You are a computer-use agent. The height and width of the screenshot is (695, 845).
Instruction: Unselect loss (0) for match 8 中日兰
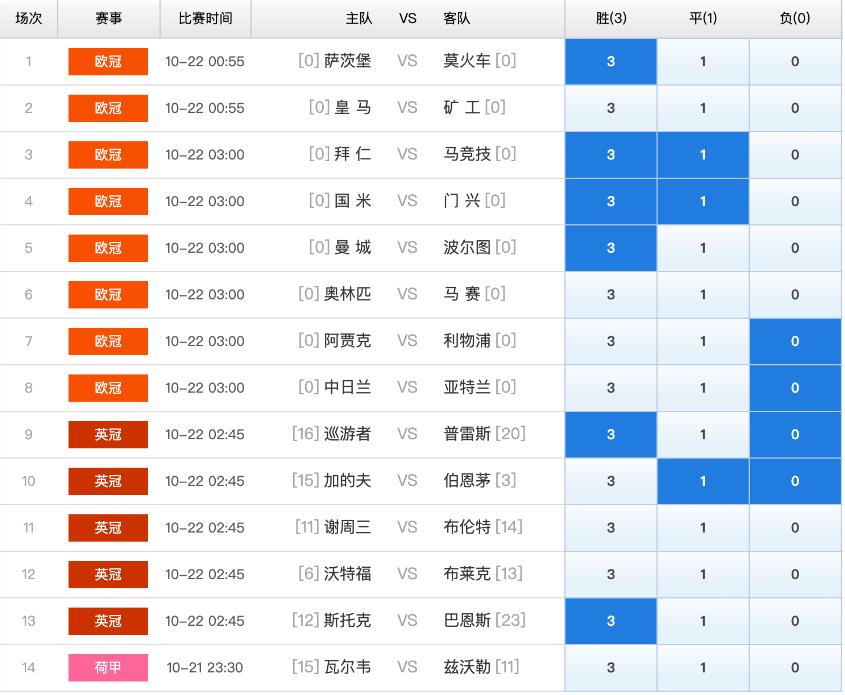pyautogui.click(x=795, y=388)
